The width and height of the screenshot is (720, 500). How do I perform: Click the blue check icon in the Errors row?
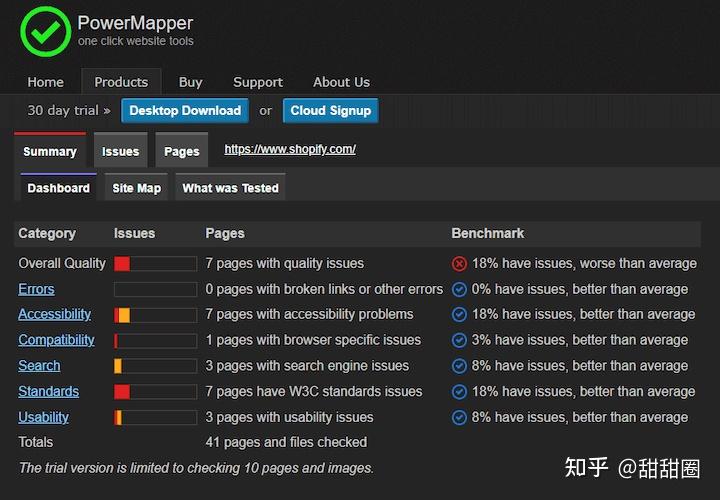[x=459, y=289]
